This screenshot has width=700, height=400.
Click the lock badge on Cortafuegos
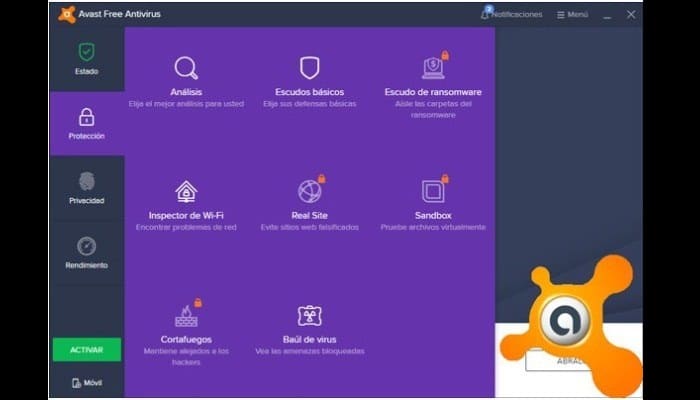point(198,303)
